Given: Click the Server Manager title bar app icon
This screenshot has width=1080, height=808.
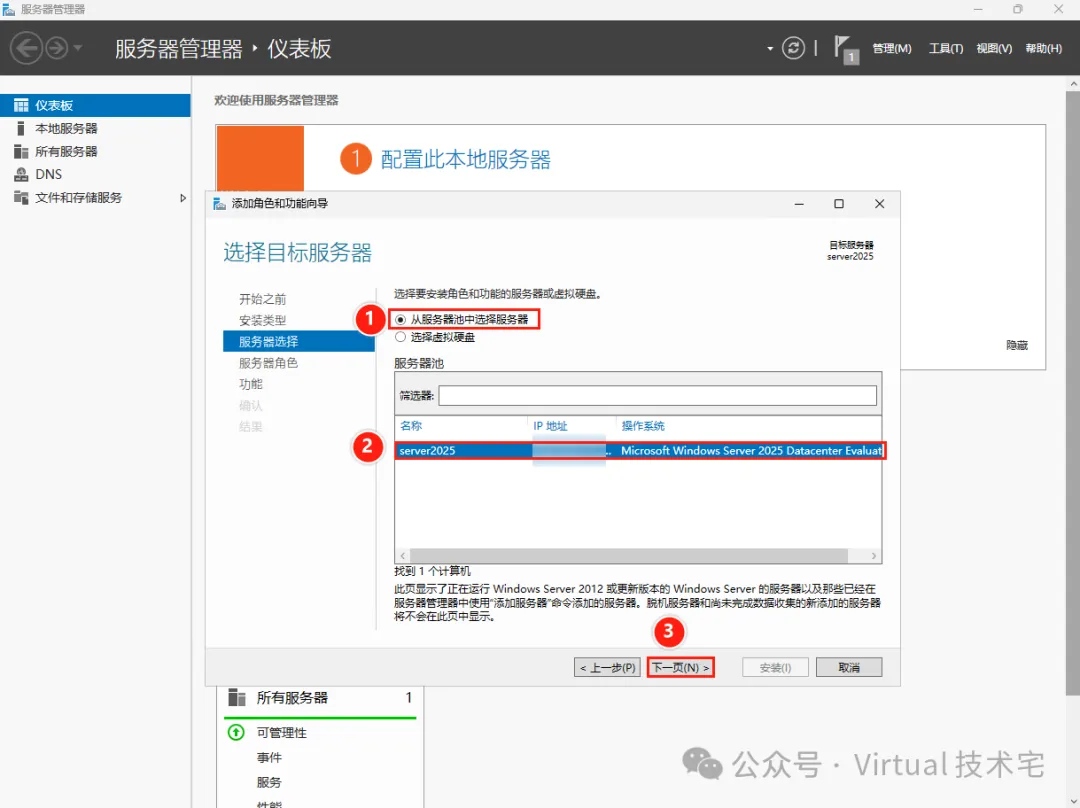Looking at the screenshot, I should [x=9, y=10].
